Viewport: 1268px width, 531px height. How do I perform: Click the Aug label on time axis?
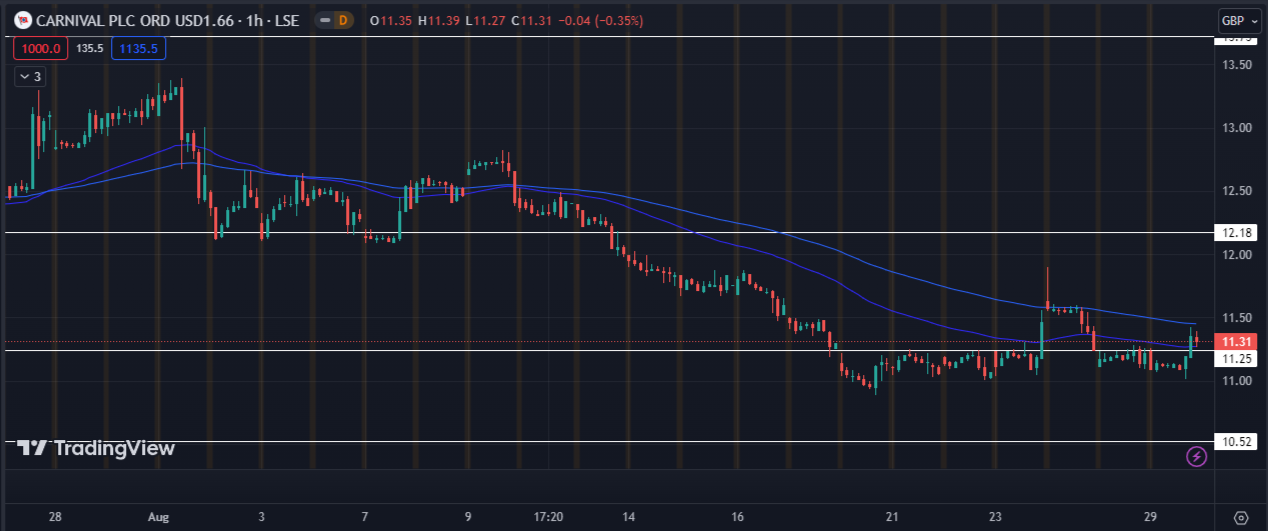[158, 517]
